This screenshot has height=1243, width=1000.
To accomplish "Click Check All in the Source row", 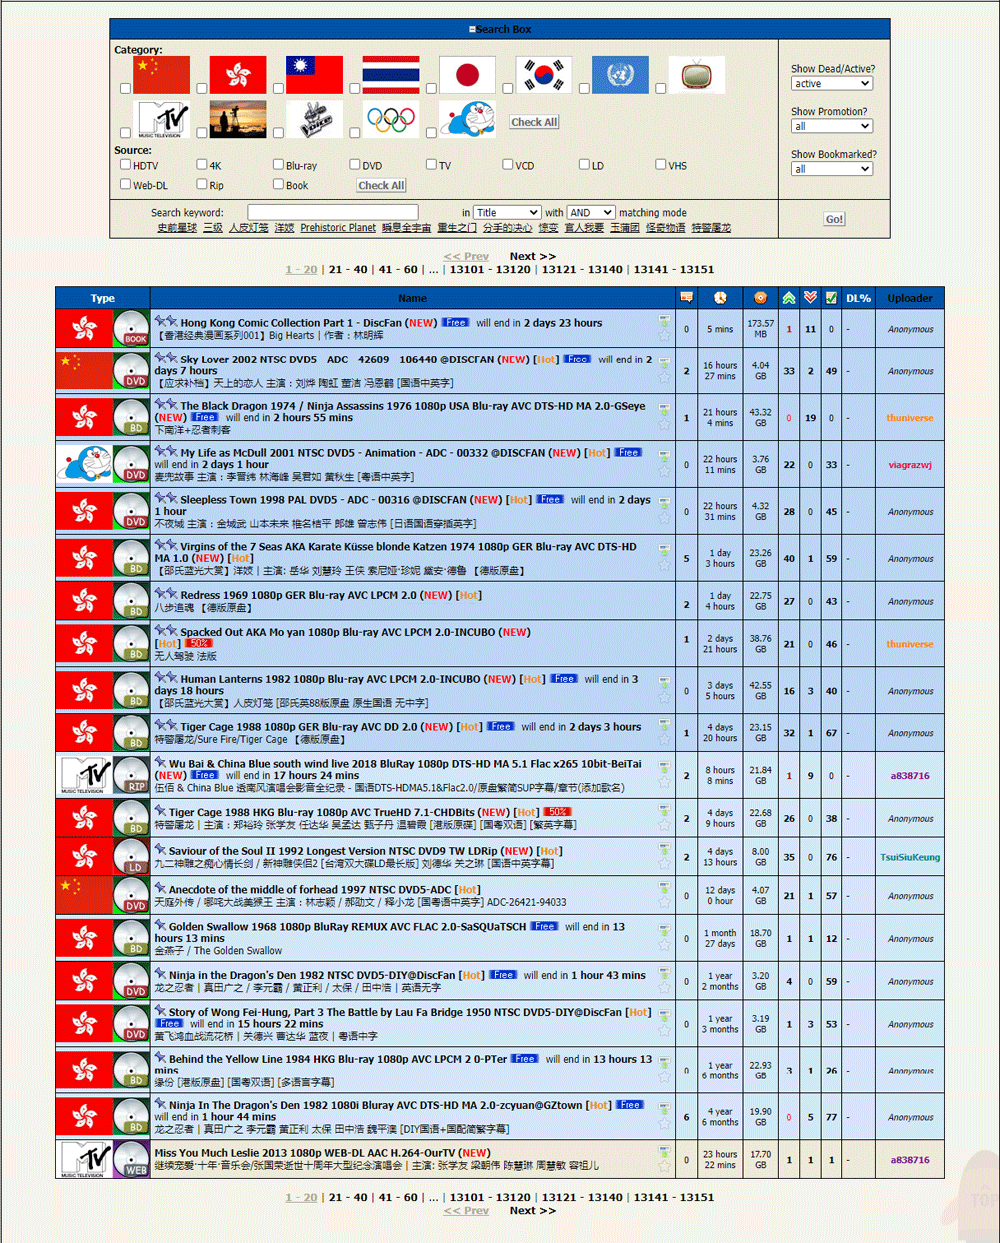I will (381, 185).
